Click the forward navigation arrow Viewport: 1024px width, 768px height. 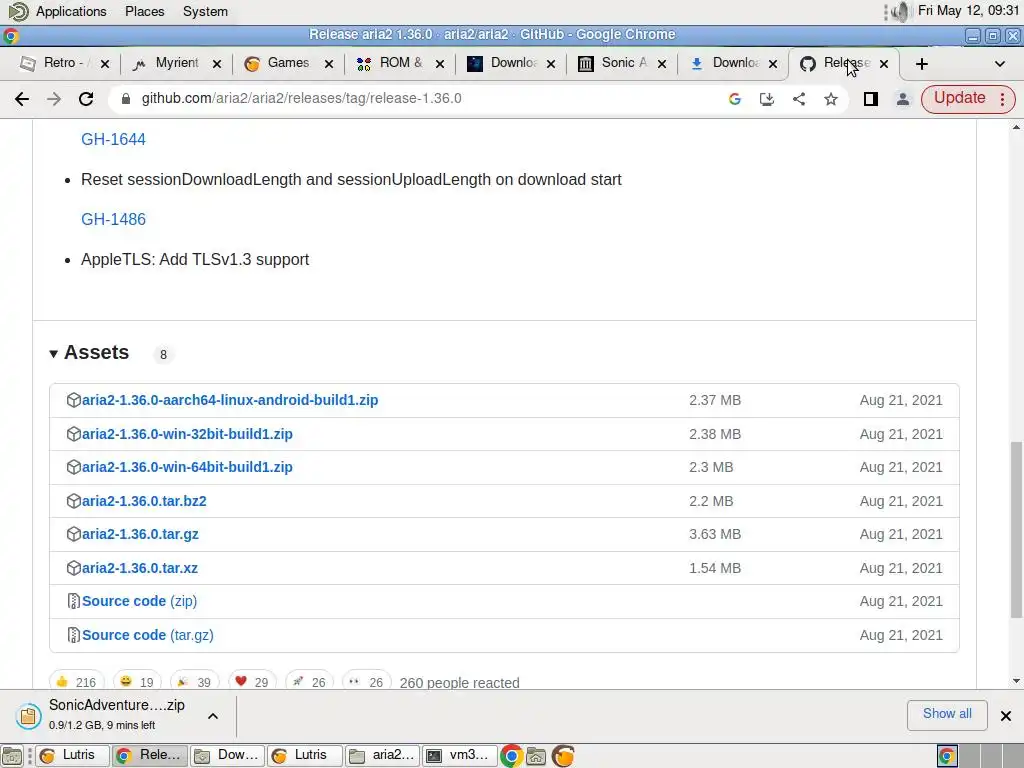coord(54,99)
